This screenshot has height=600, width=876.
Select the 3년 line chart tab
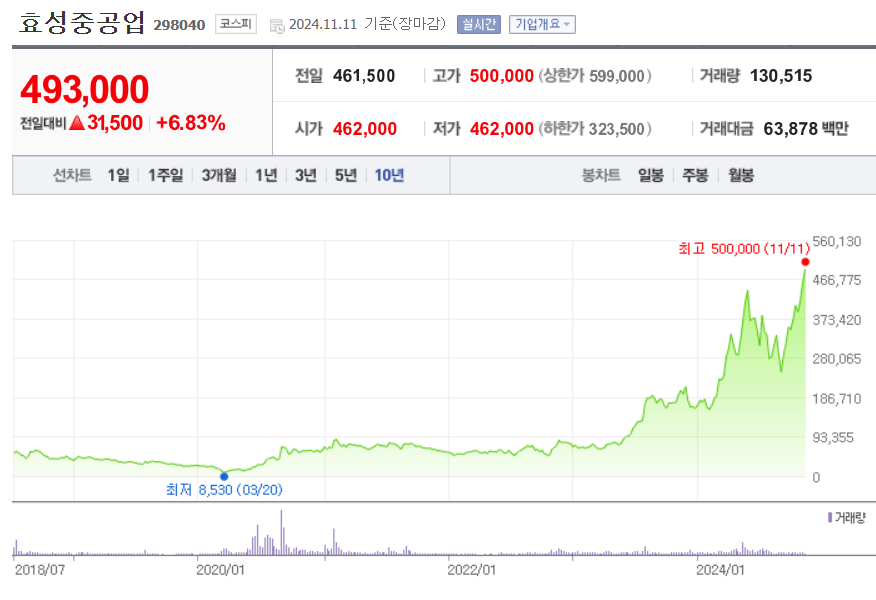point(306,175)
